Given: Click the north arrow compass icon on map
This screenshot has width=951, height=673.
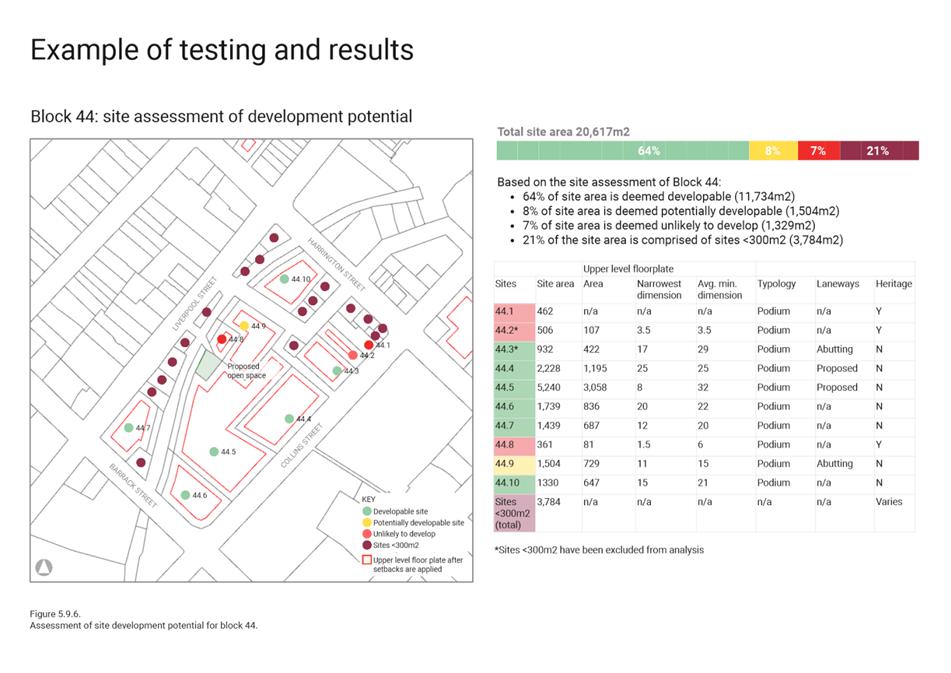Looking at the screenshot, I should pos(44,566).
